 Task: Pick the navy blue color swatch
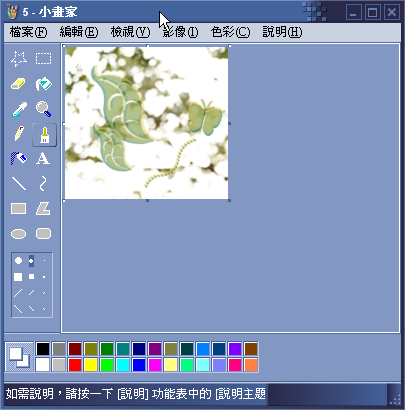coord(139,349)
